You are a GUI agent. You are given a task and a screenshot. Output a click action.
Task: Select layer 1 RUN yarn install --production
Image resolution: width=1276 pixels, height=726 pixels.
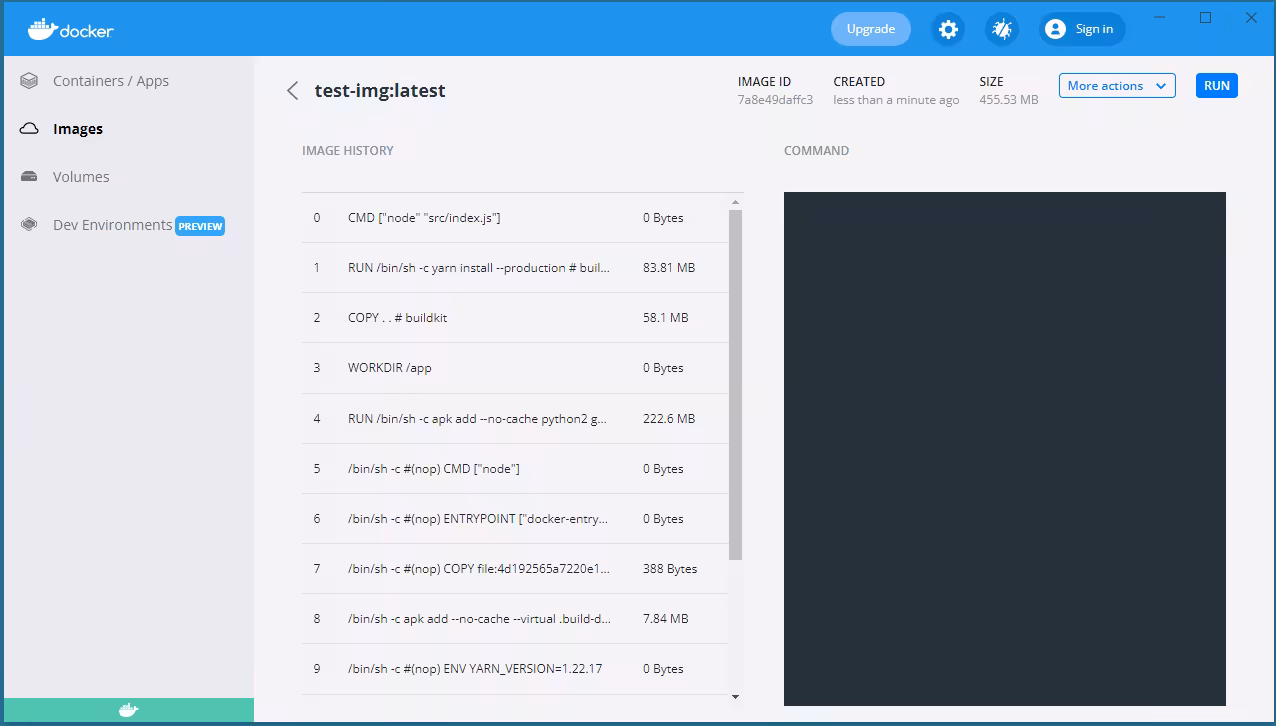click(x=515, y=268)
